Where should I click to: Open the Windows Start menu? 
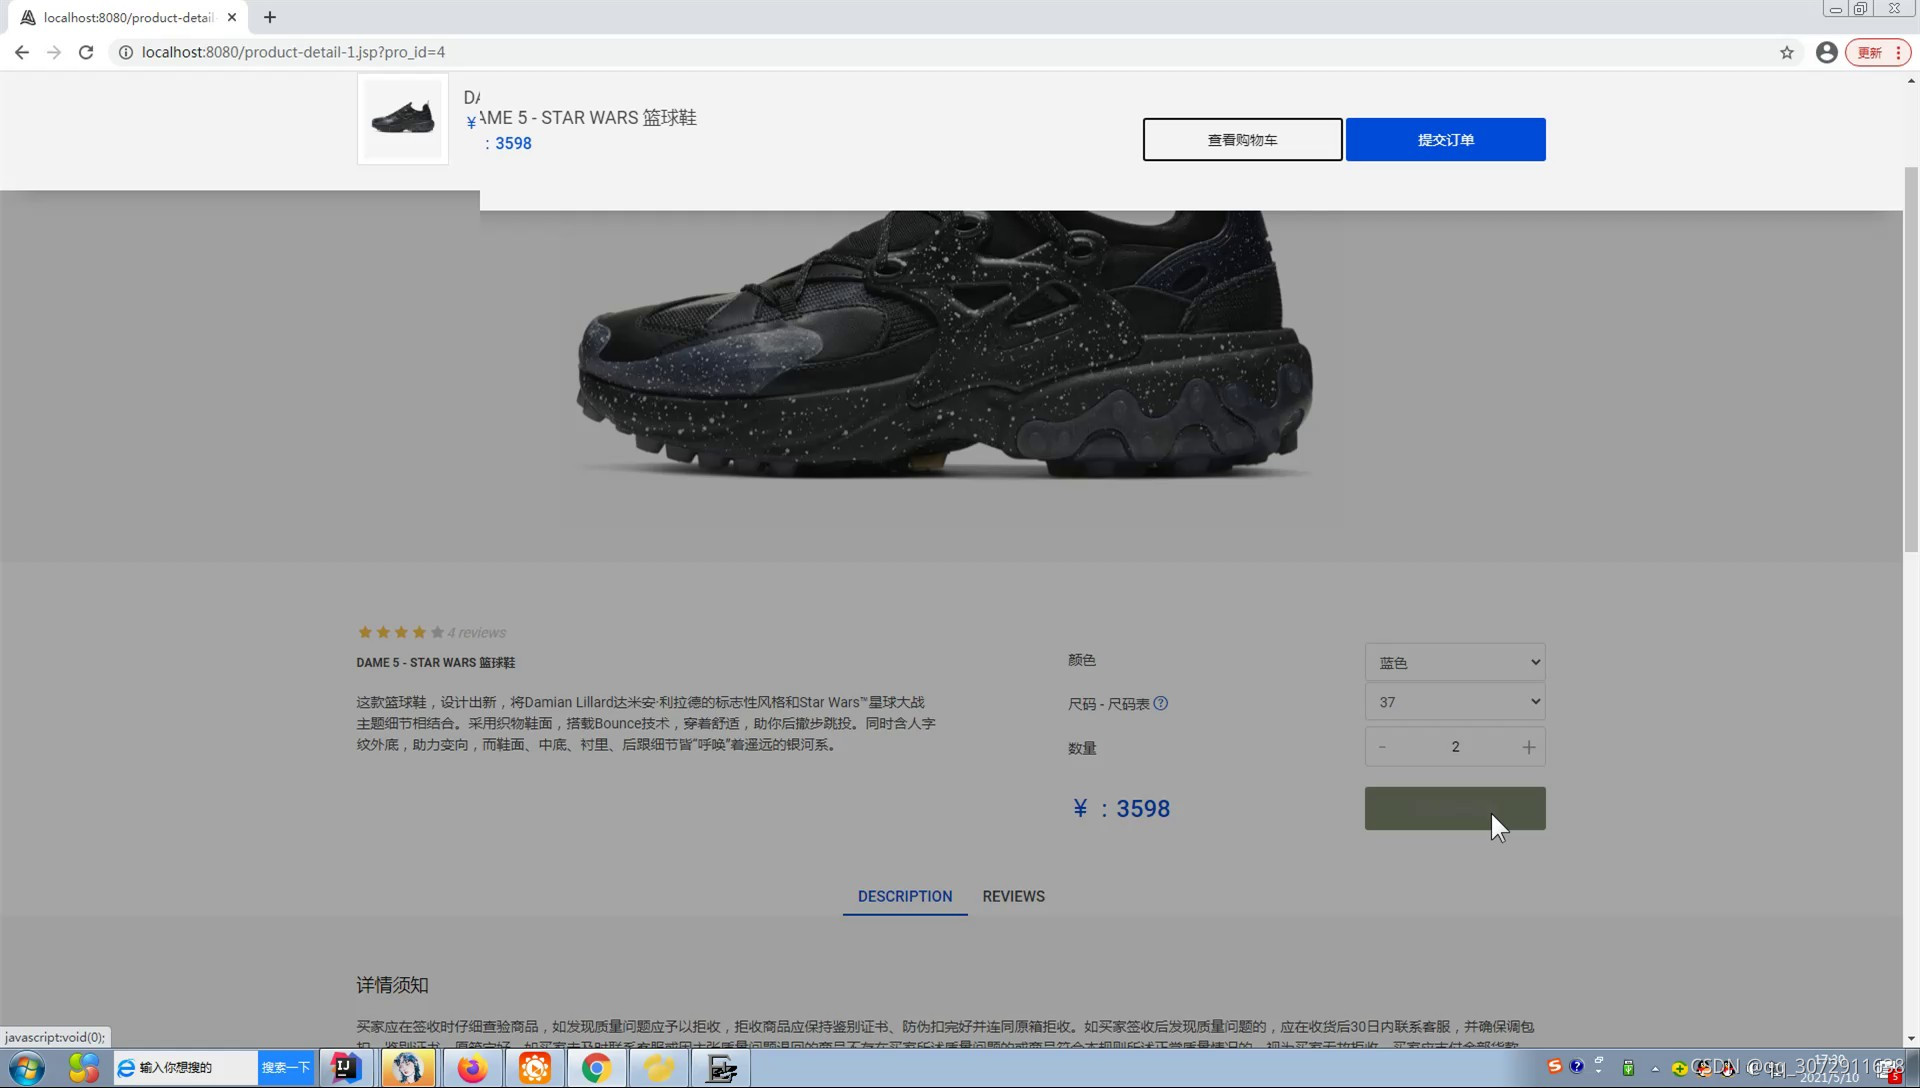tap(27, 1068)
